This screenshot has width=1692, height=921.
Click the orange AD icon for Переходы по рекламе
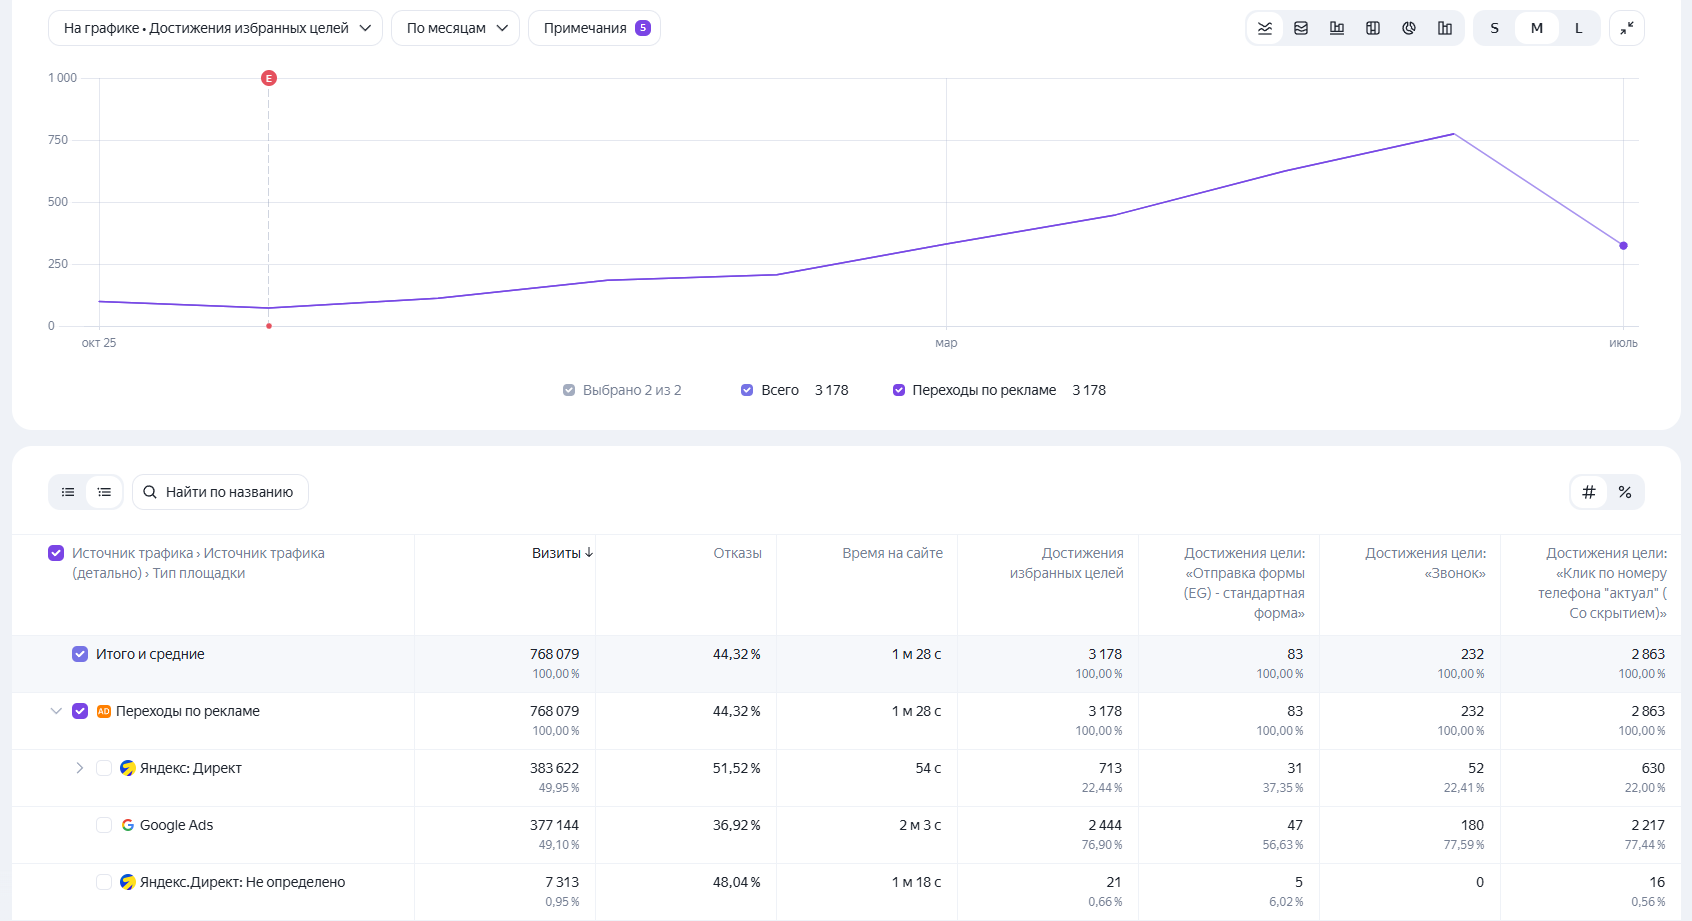(x=104, y=711)
